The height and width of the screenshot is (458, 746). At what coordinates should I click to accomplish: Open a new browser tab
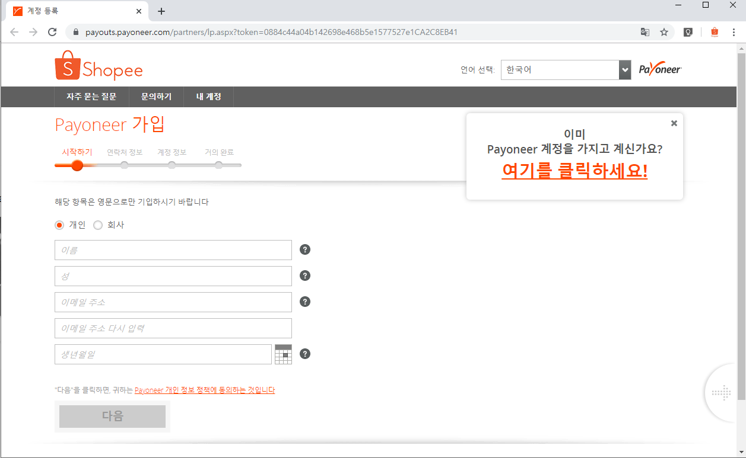point(161,11)
